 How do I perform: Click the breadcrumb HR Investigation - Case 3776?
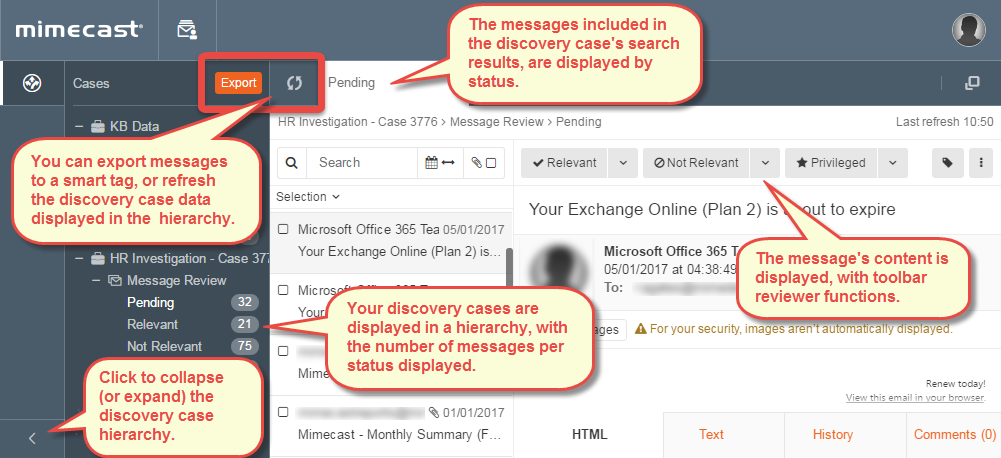tap(360, 121)
